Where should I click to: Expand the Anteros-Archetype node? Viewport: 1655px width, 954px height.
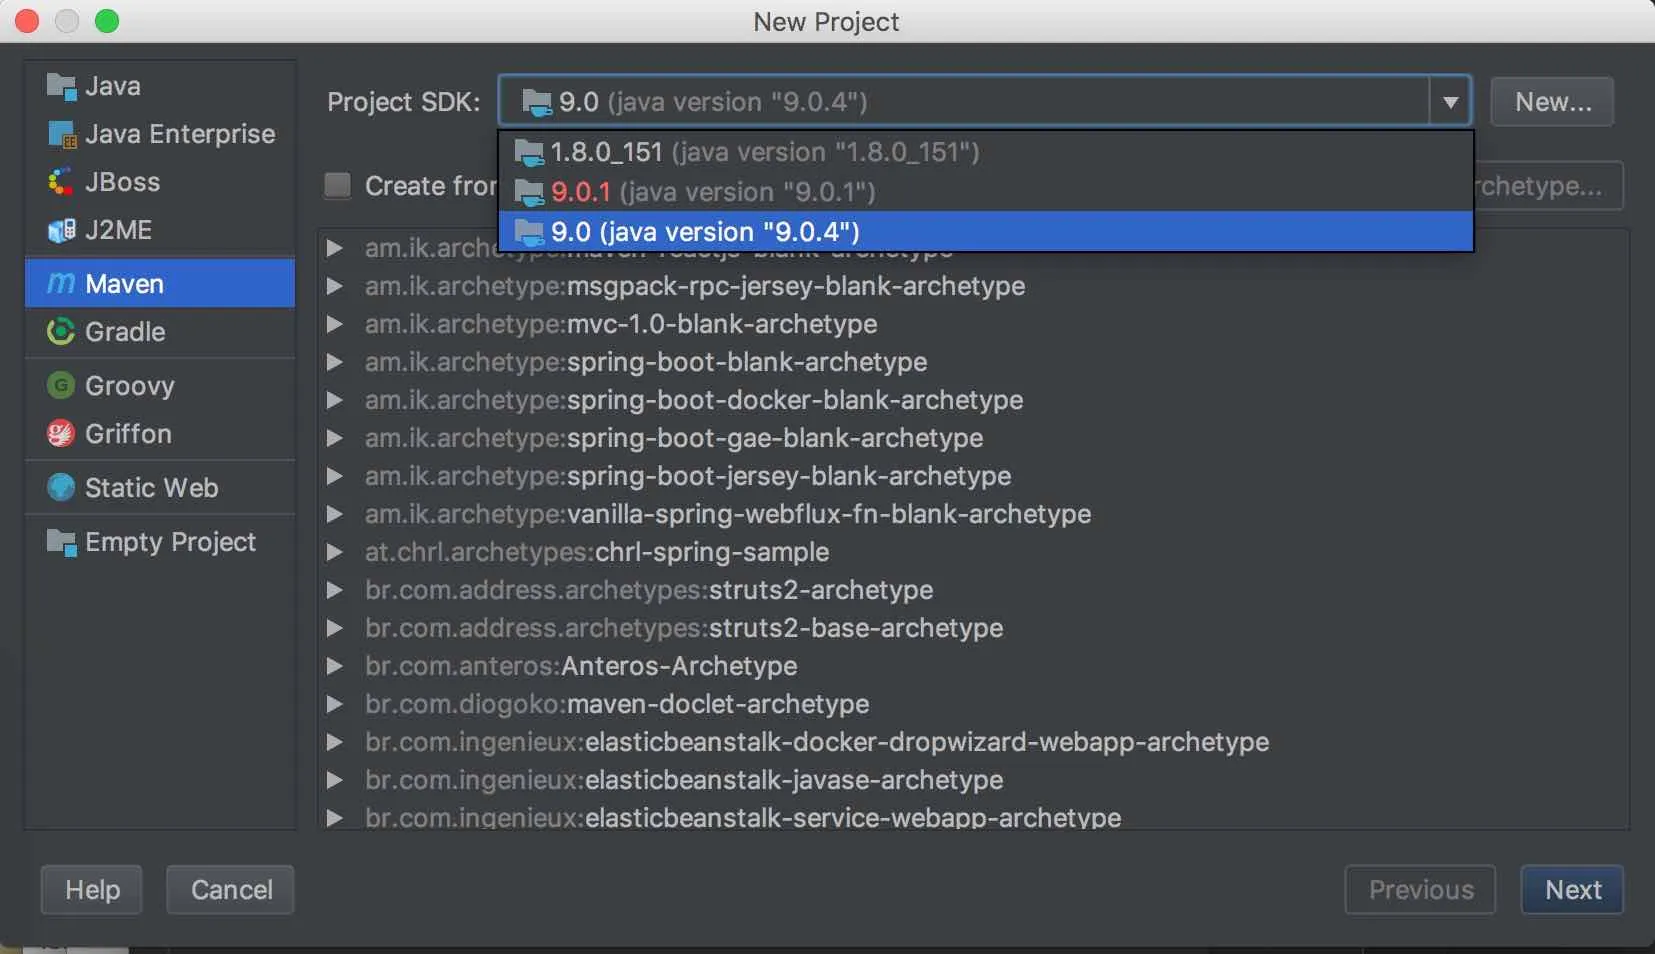[x=335, y=666]
